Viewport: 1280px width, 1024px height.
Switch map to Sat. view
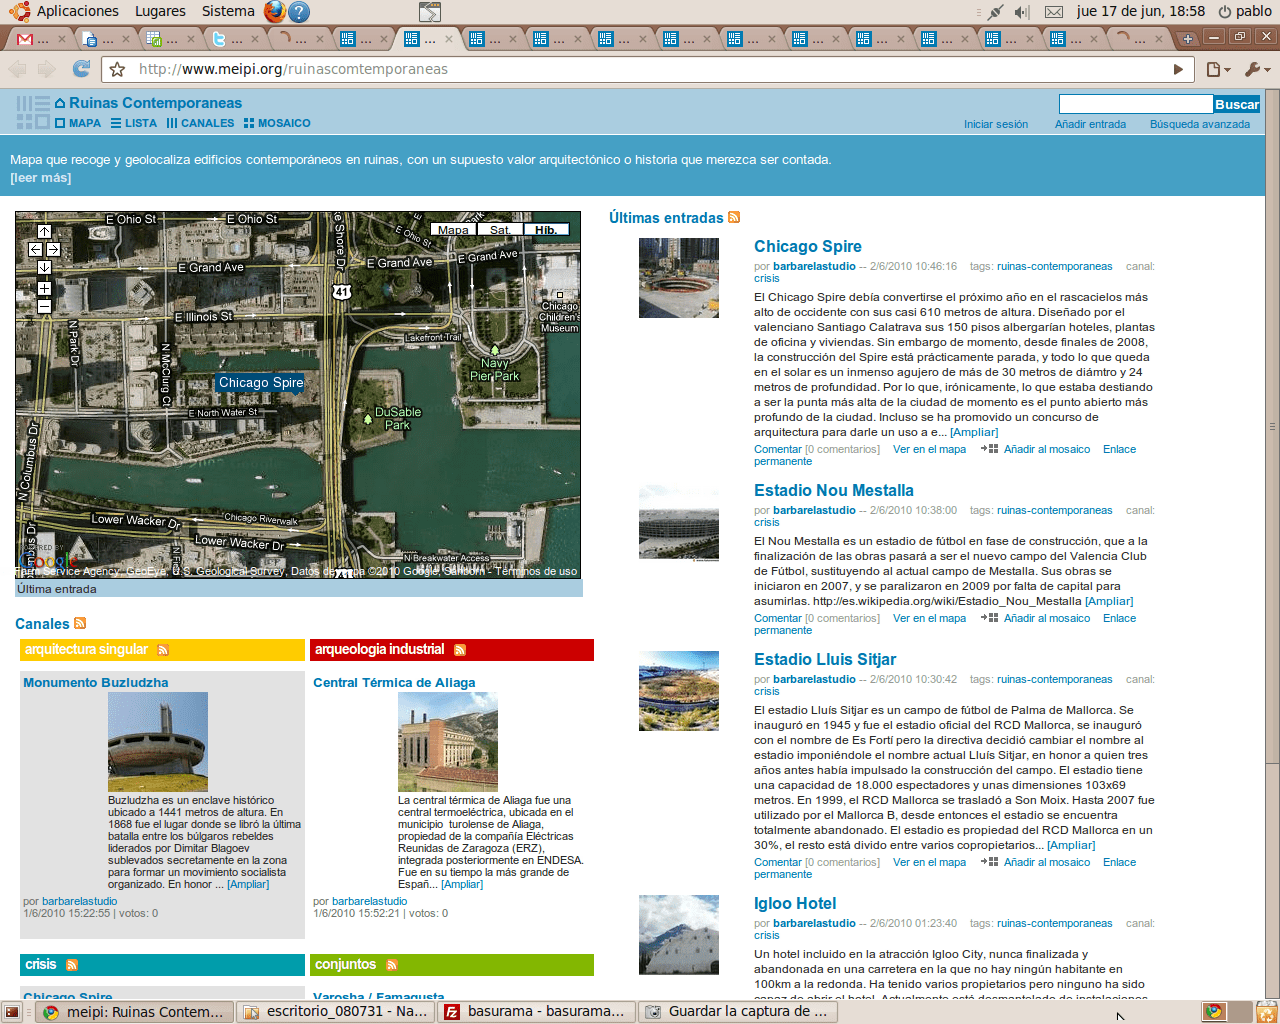(x=499, y=230)
